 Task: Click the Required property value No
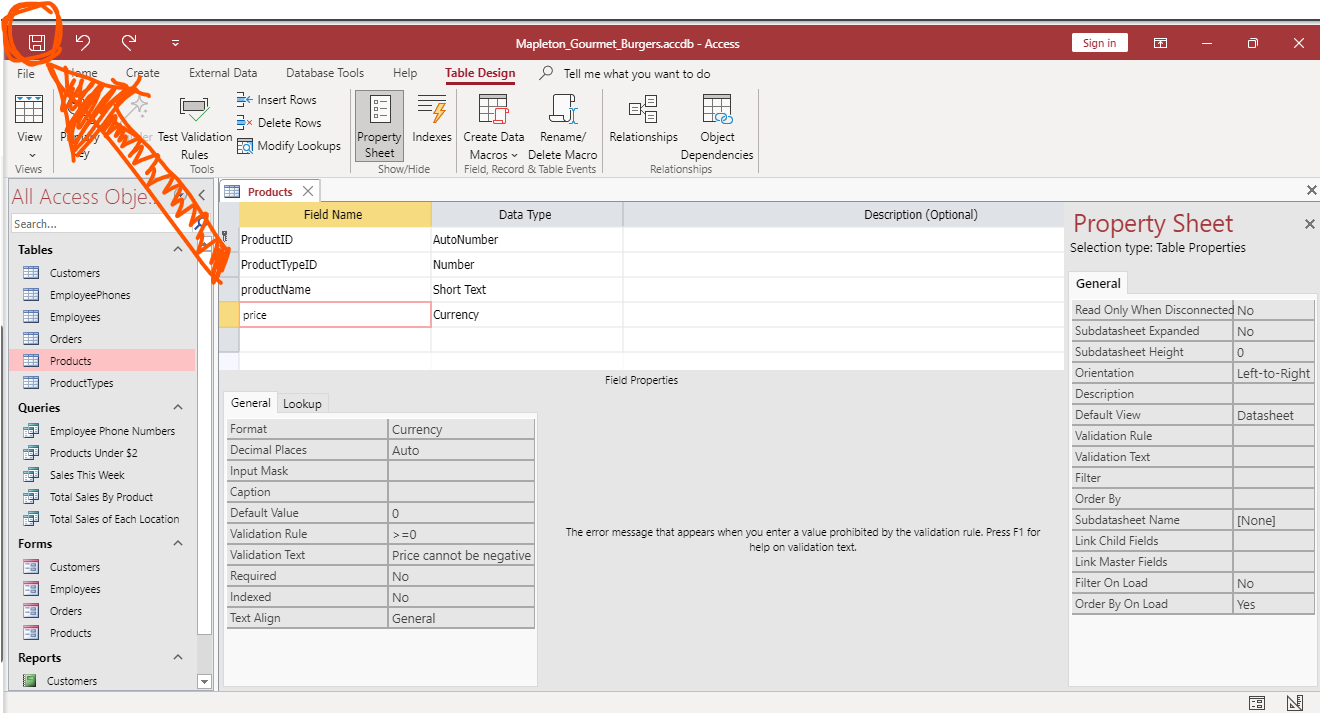[461, 576]
